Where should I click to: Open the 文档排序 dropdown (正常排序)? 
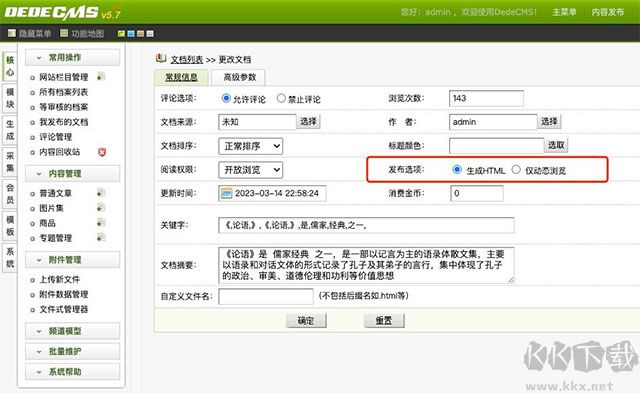[x=251, y=146]
